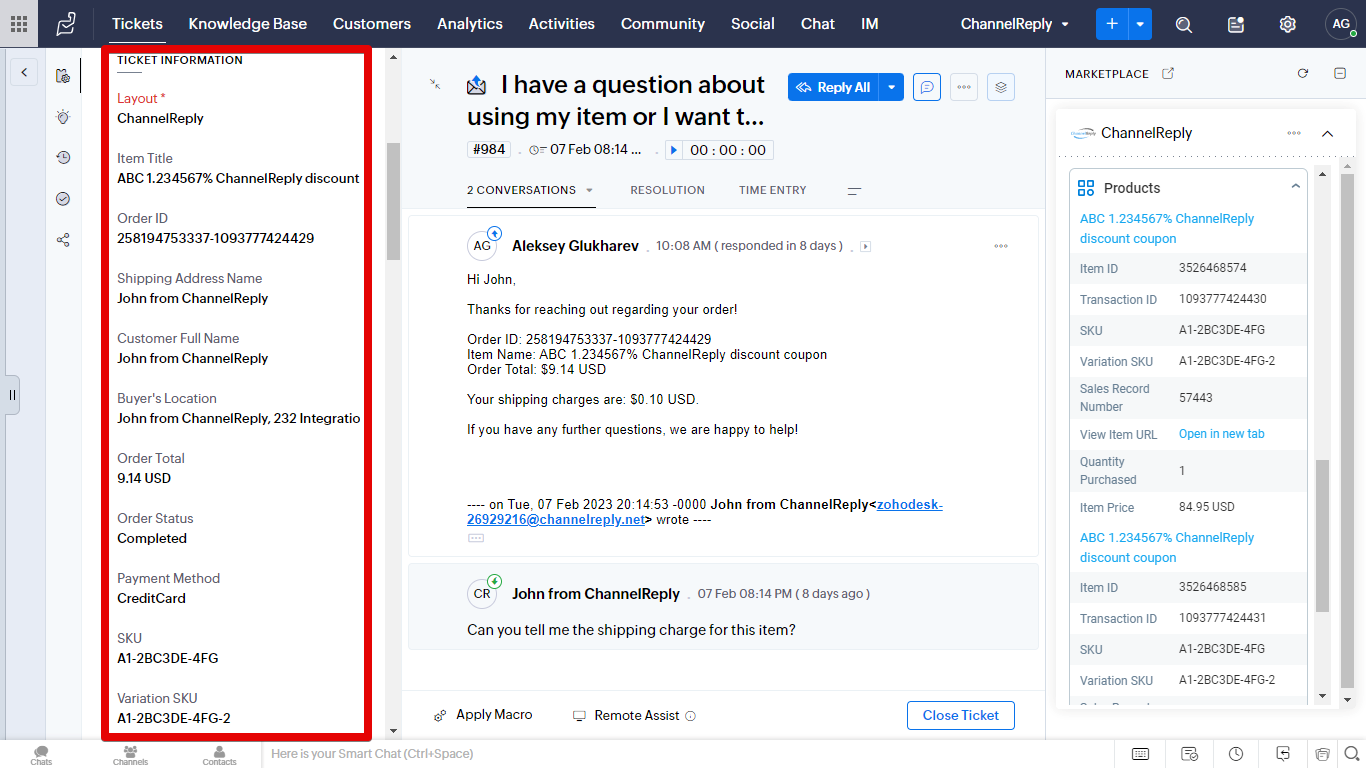
Task: Show more ticket tabs menu
Action: (854, 190)
